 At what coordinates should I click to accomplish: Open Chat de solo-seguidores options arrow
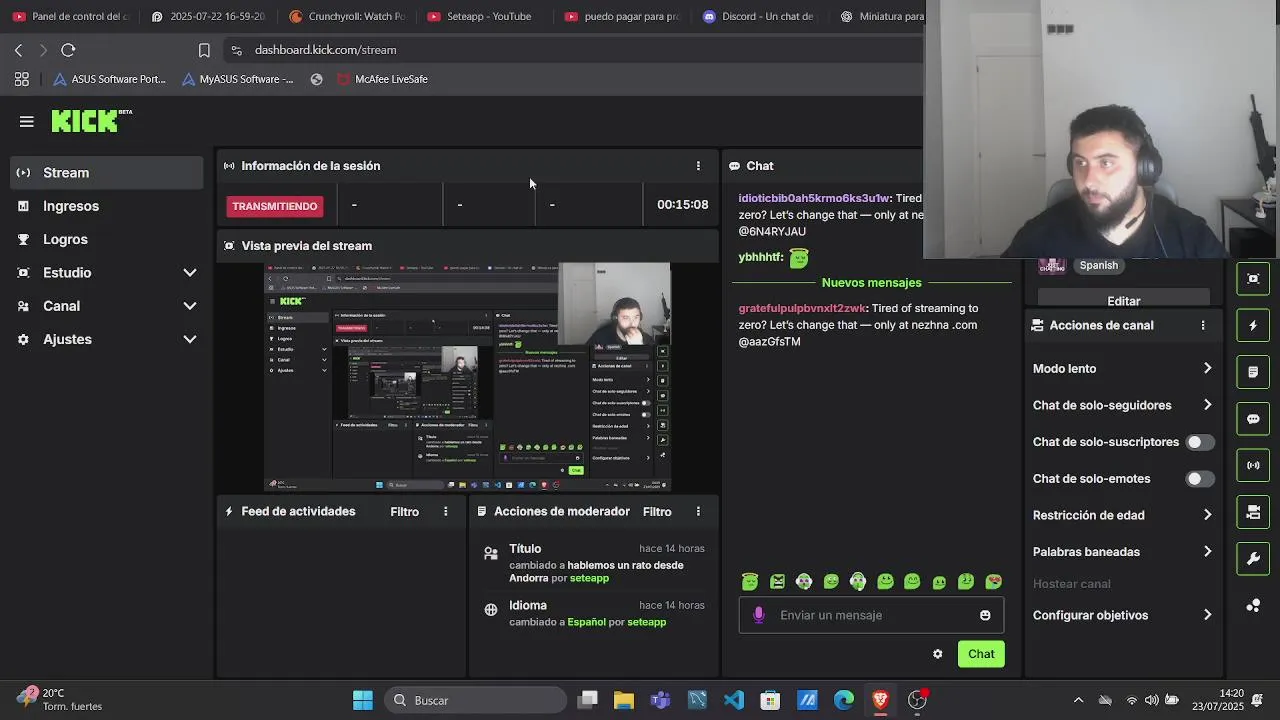[1207, 405]
